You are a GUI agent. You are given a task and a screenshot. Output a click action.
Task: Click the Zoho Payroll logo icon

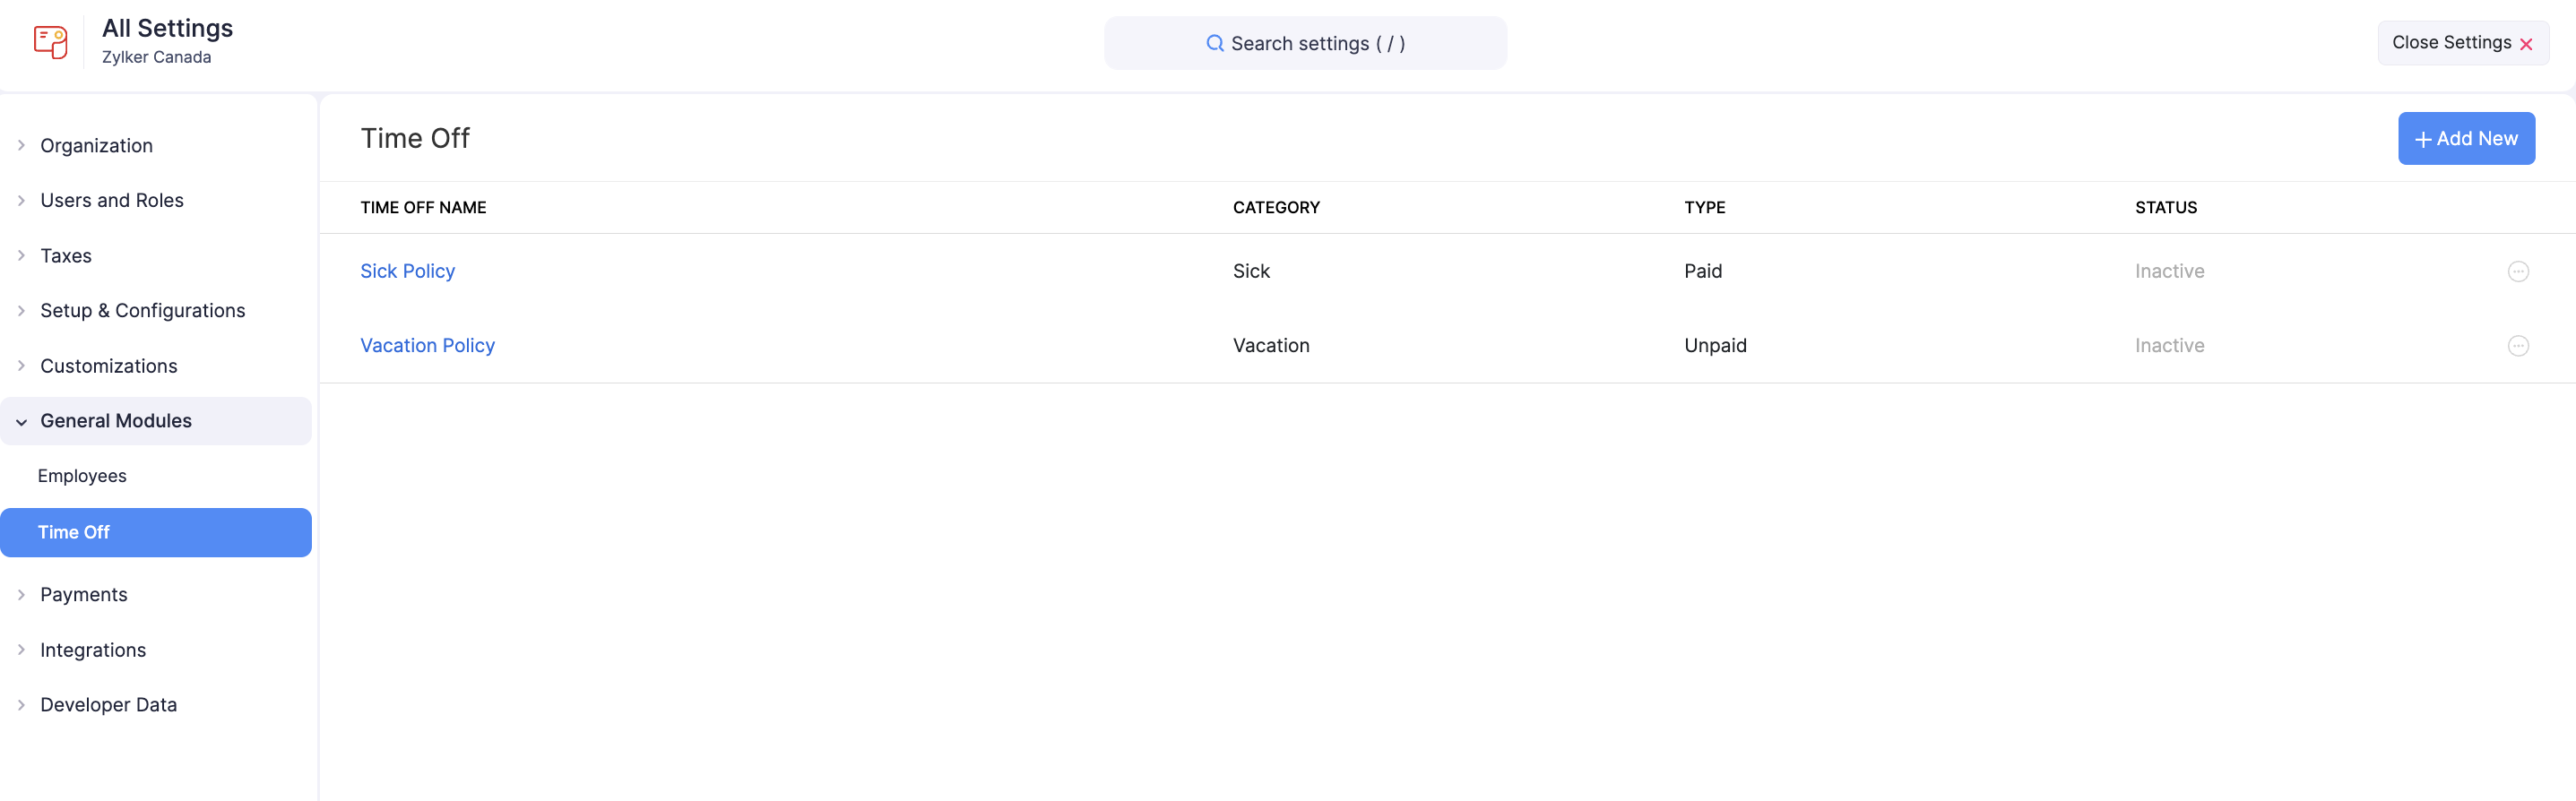[50, 42]
